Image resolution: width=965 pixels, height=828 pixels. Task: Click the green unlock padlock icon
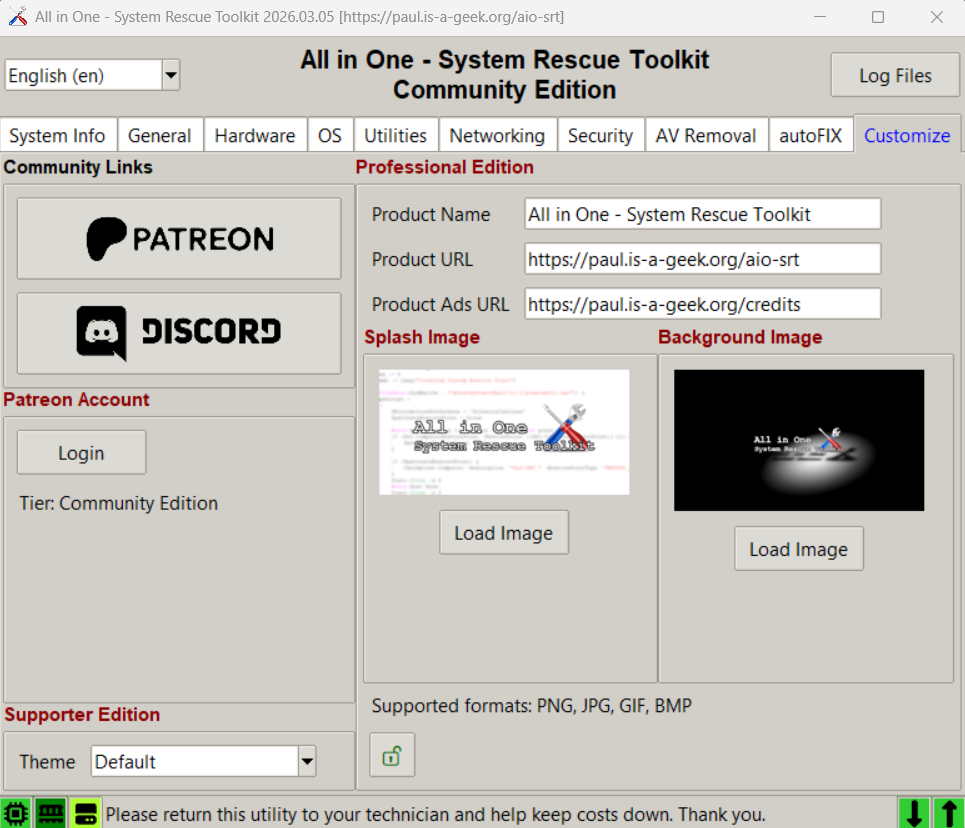(x=392, y=756)
